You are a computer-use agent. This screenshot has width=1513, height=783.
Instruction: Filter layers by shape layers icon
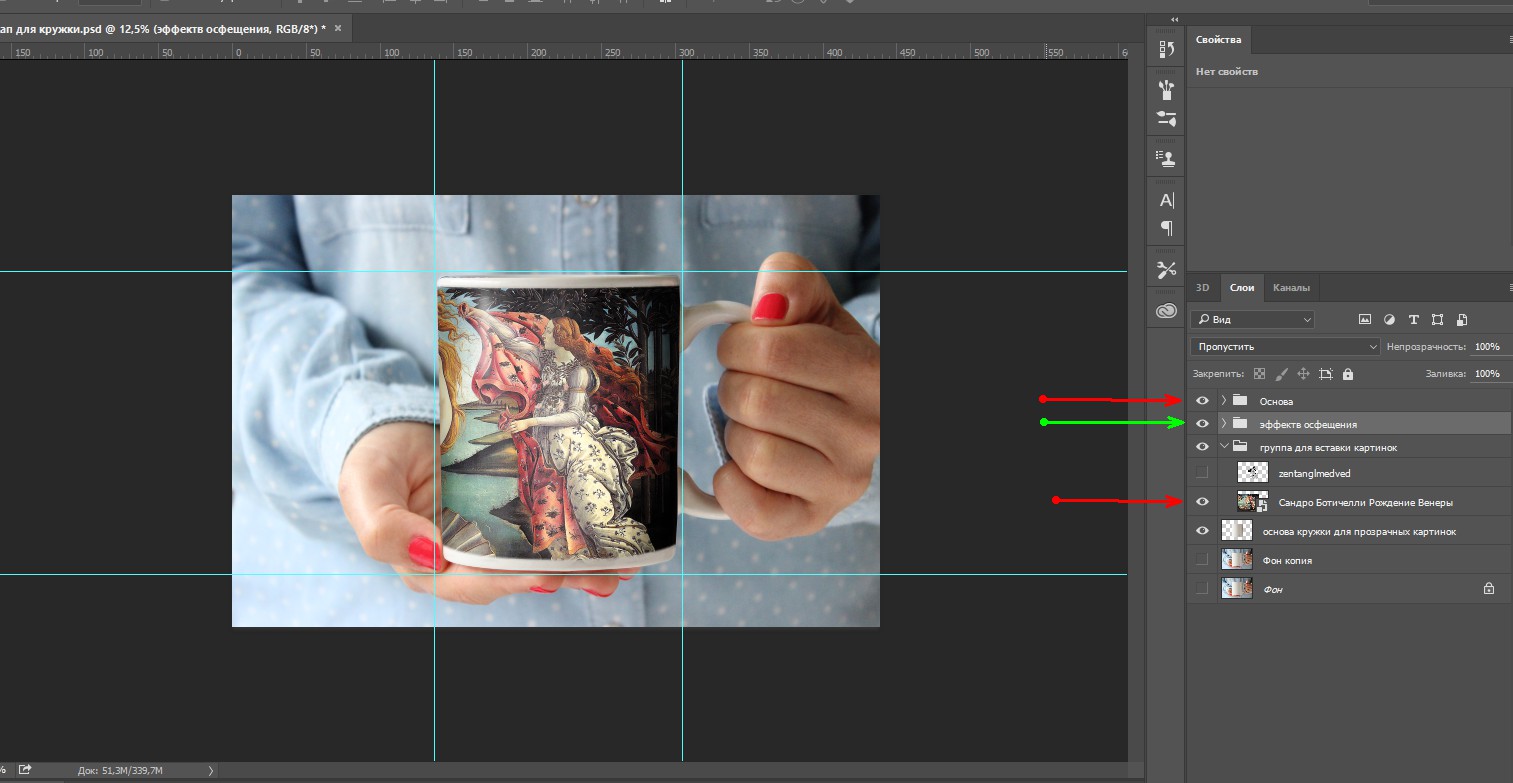(x=1437, y=320)
